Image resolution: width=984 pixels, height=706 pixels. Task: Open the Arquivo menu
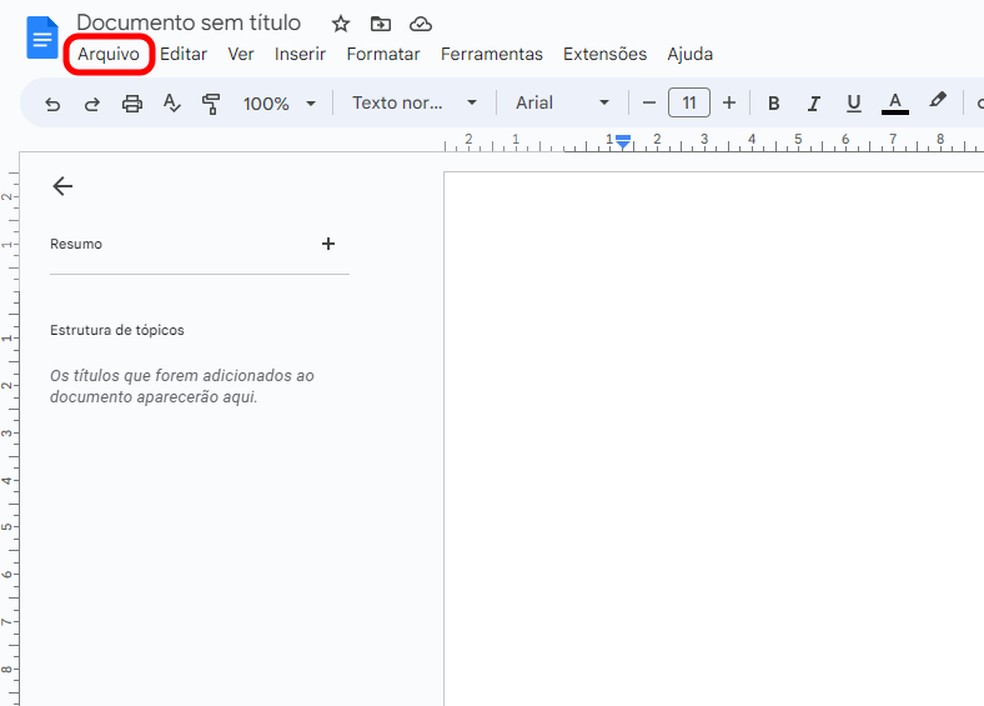(108, 54)
